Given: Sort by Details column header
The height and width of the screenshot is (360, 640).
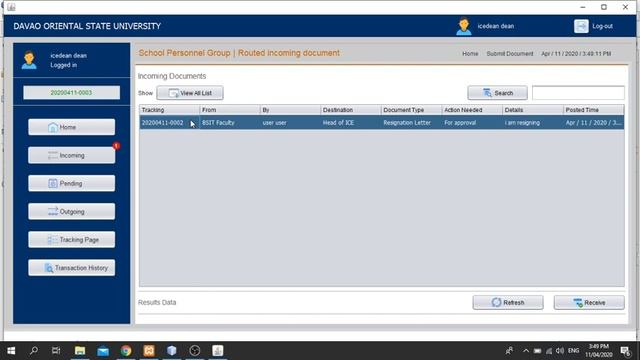Looking at the screenshot, I should pyautogui.click(x=533, y=110).
